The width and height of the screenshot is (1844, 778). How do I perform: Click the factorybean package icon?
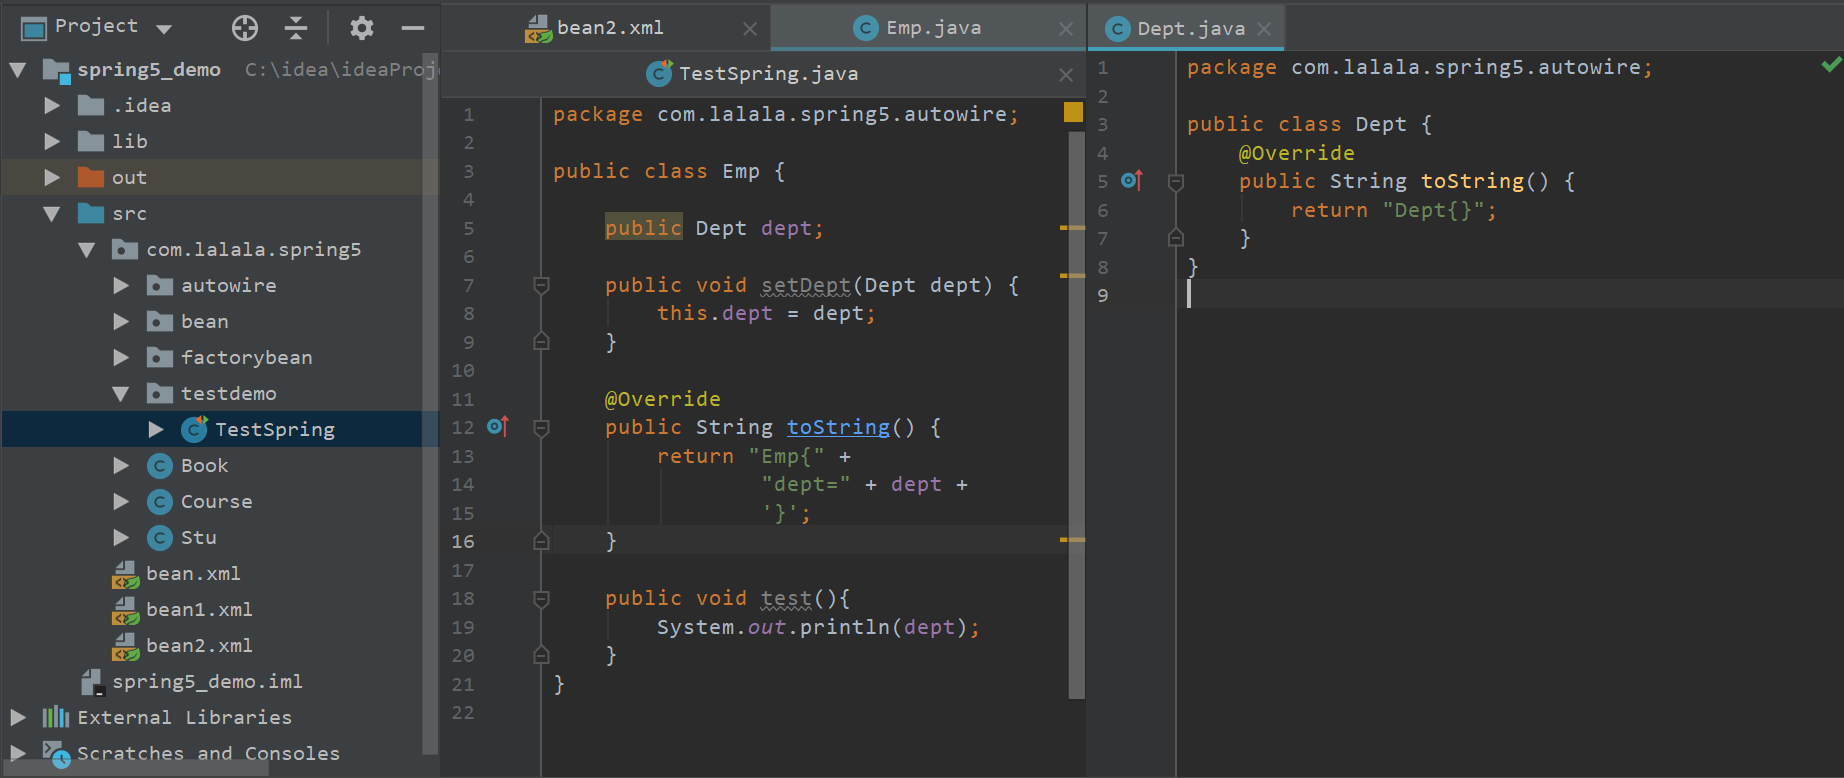160,357
